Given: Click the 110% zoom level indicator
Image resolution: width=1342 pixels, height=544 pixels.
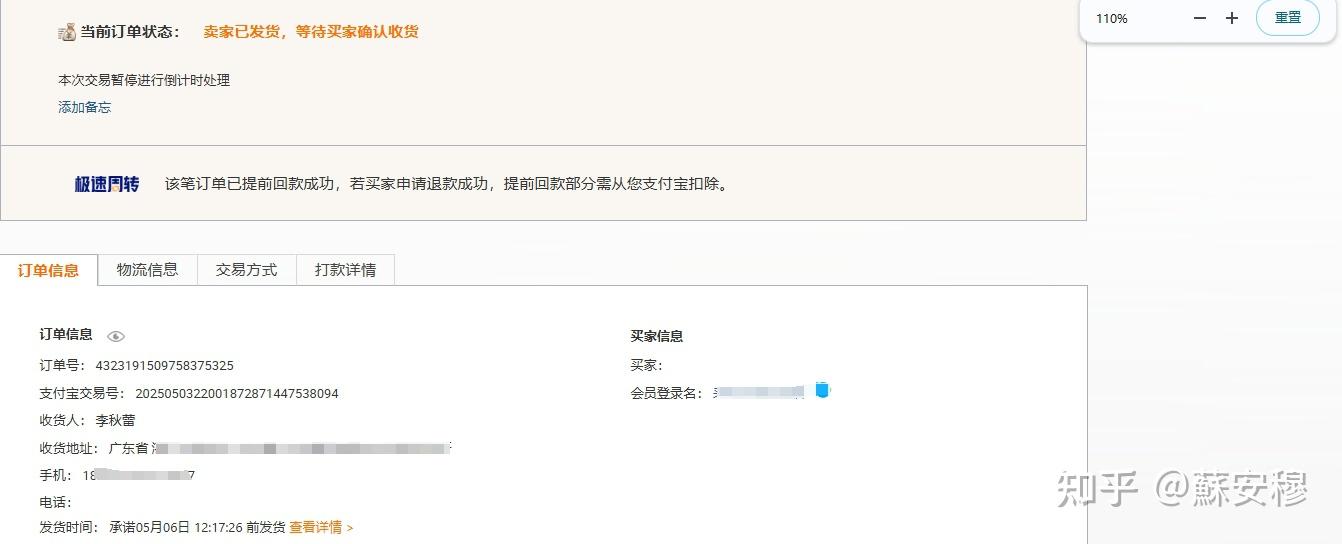Looking at the screenshot, I should tap(1112, 19).
